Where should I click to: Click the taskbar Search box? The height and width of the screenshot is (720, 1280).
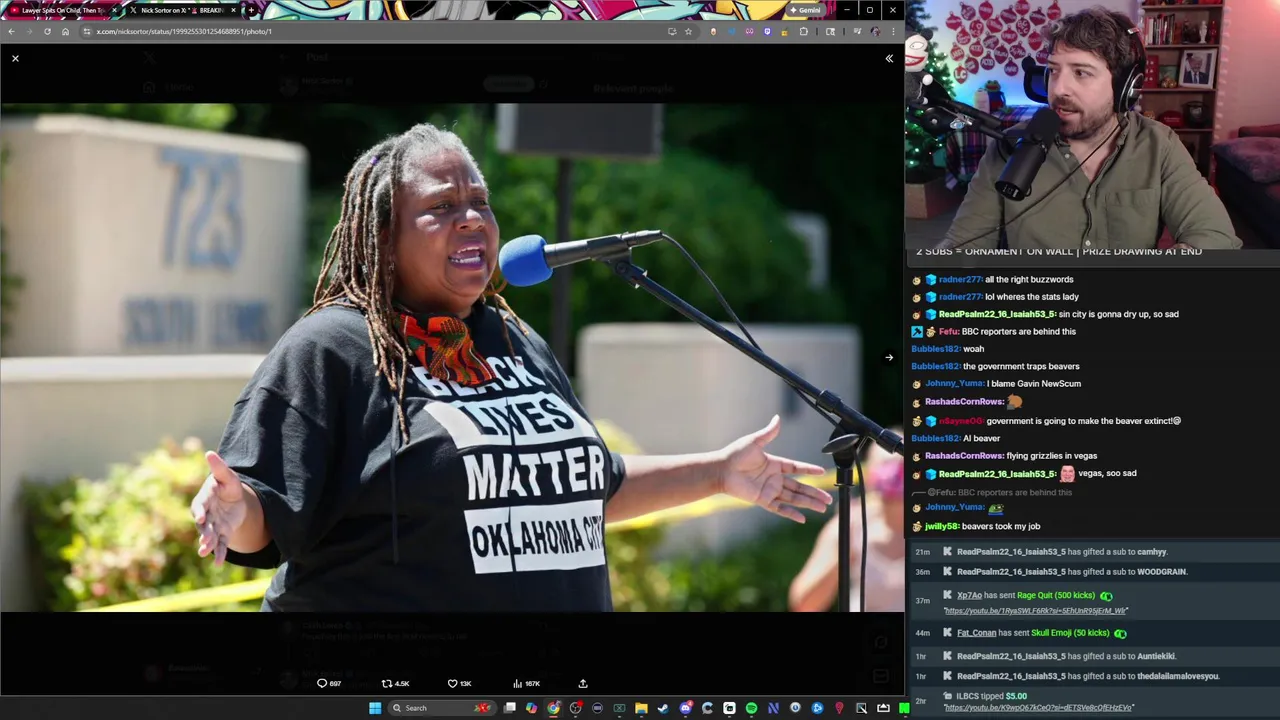[440, 708]
